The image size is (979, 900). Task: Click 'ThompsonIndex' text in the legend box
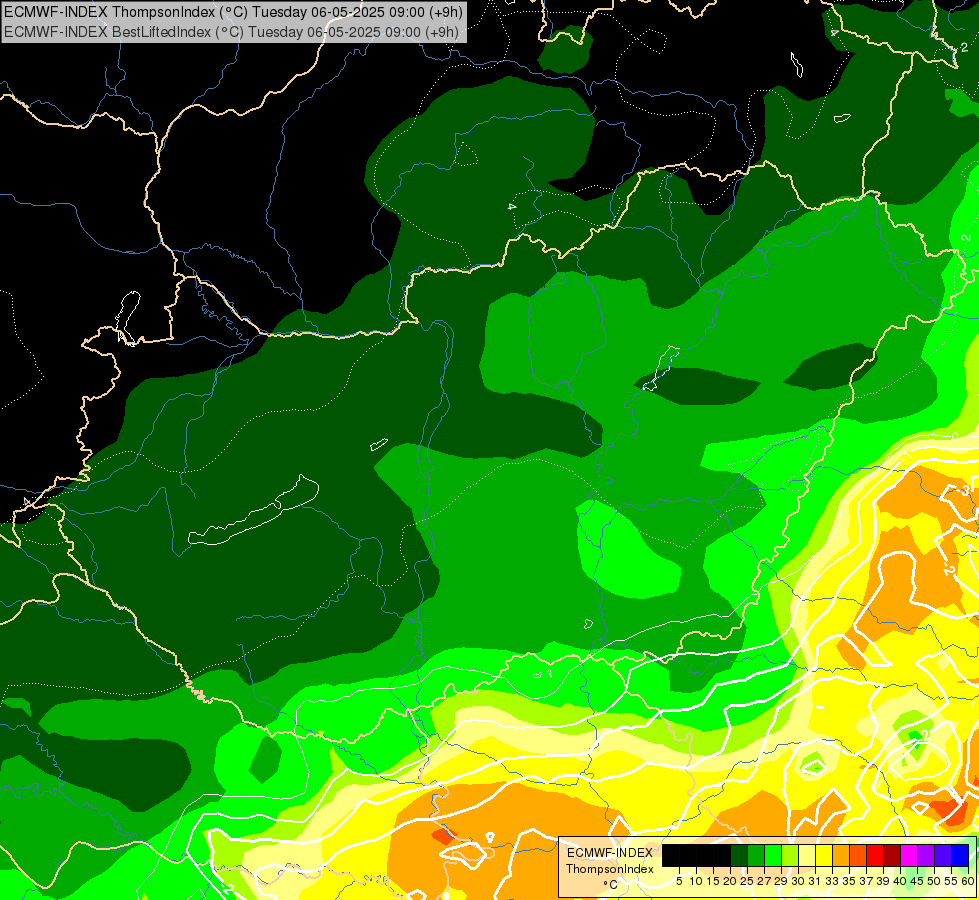[610, 869]
